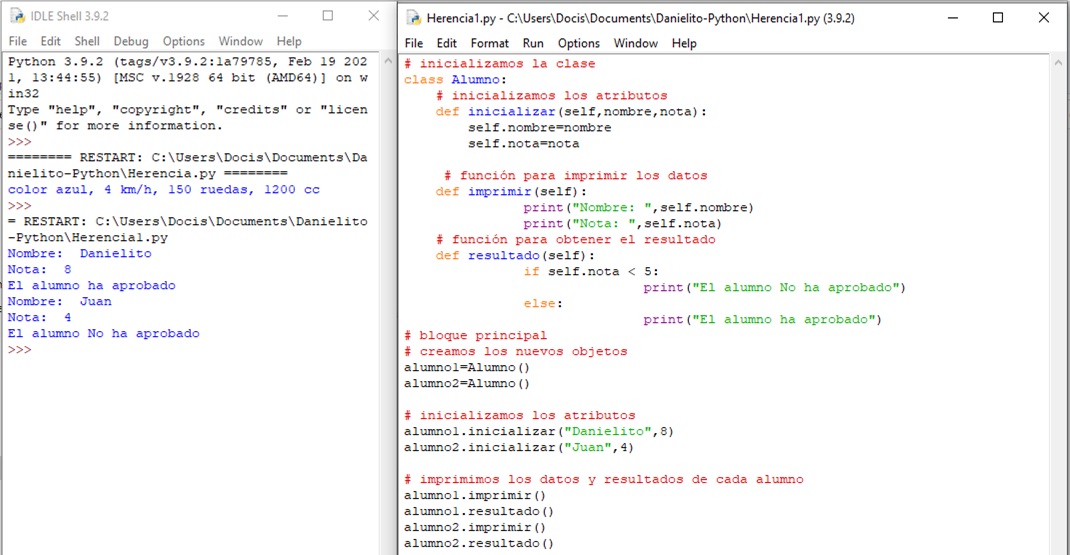Open the Shell menu in IDLE Shell

87,41
